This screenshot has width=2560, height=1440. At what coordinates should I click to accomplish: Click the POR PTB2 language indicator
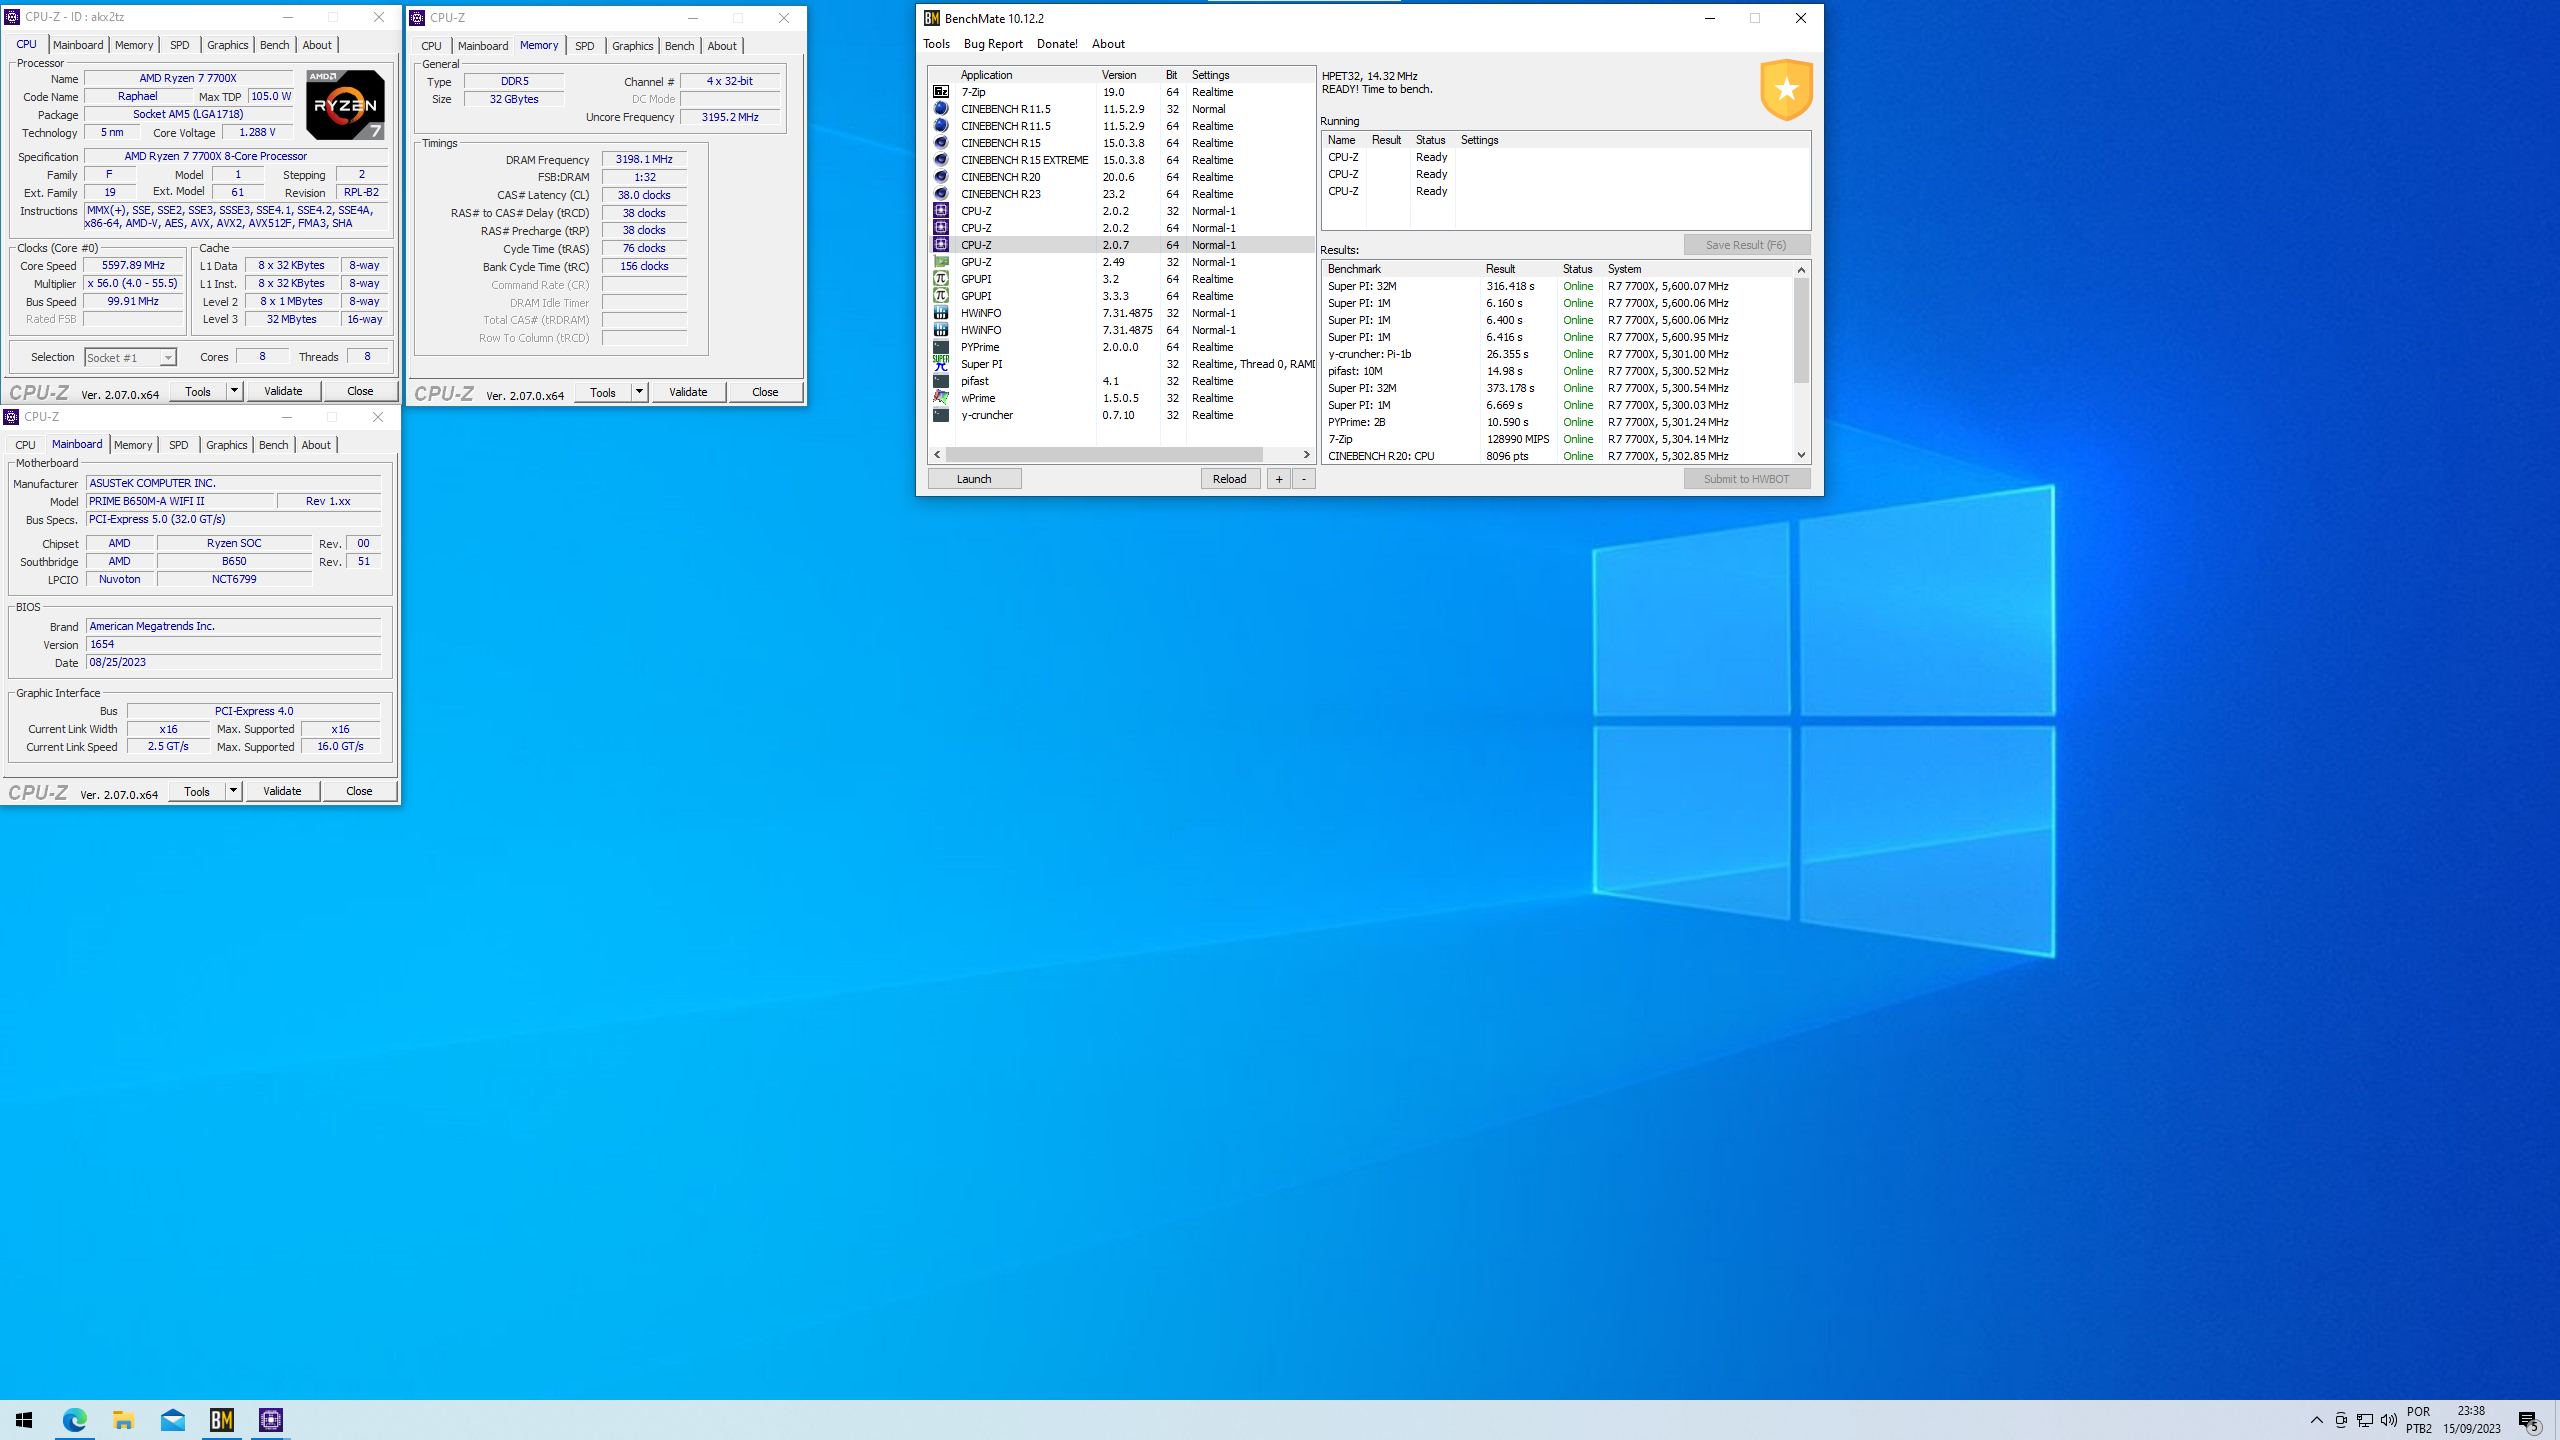click(2418, 1420)
